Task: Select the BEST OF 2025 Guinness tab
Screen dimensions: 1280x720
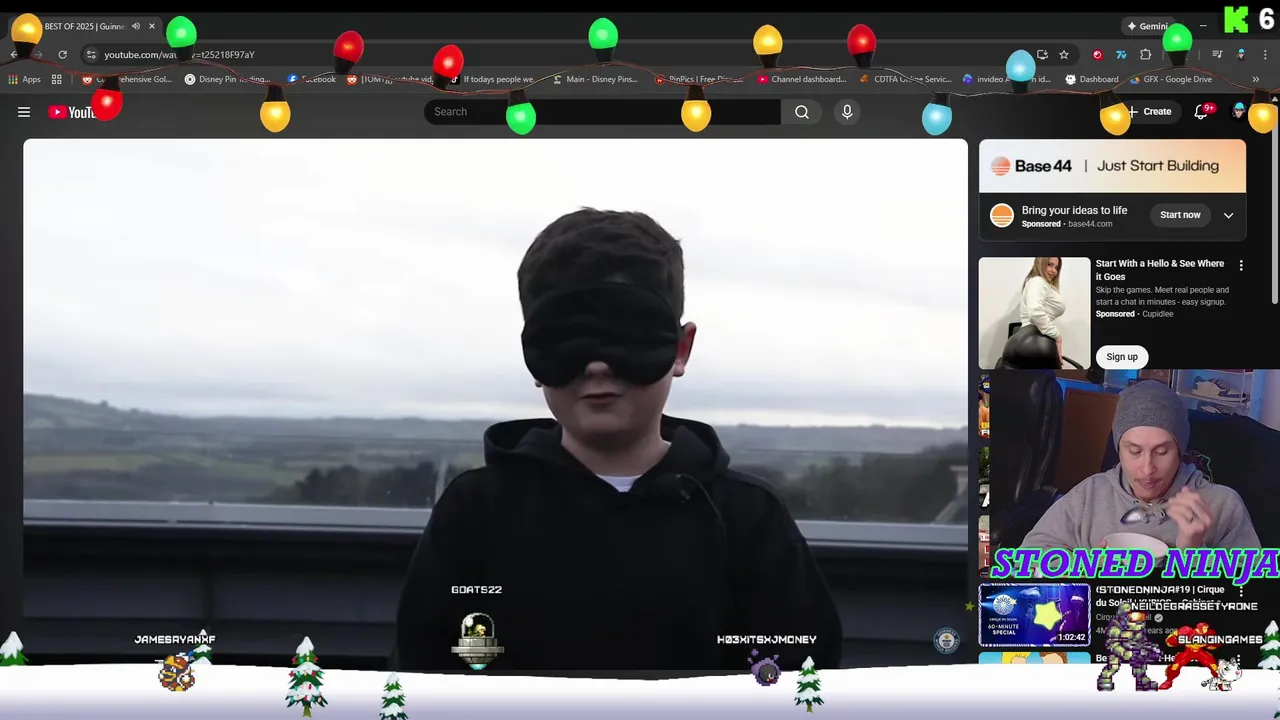Action: pyautogui.click(x=84, y=26)
